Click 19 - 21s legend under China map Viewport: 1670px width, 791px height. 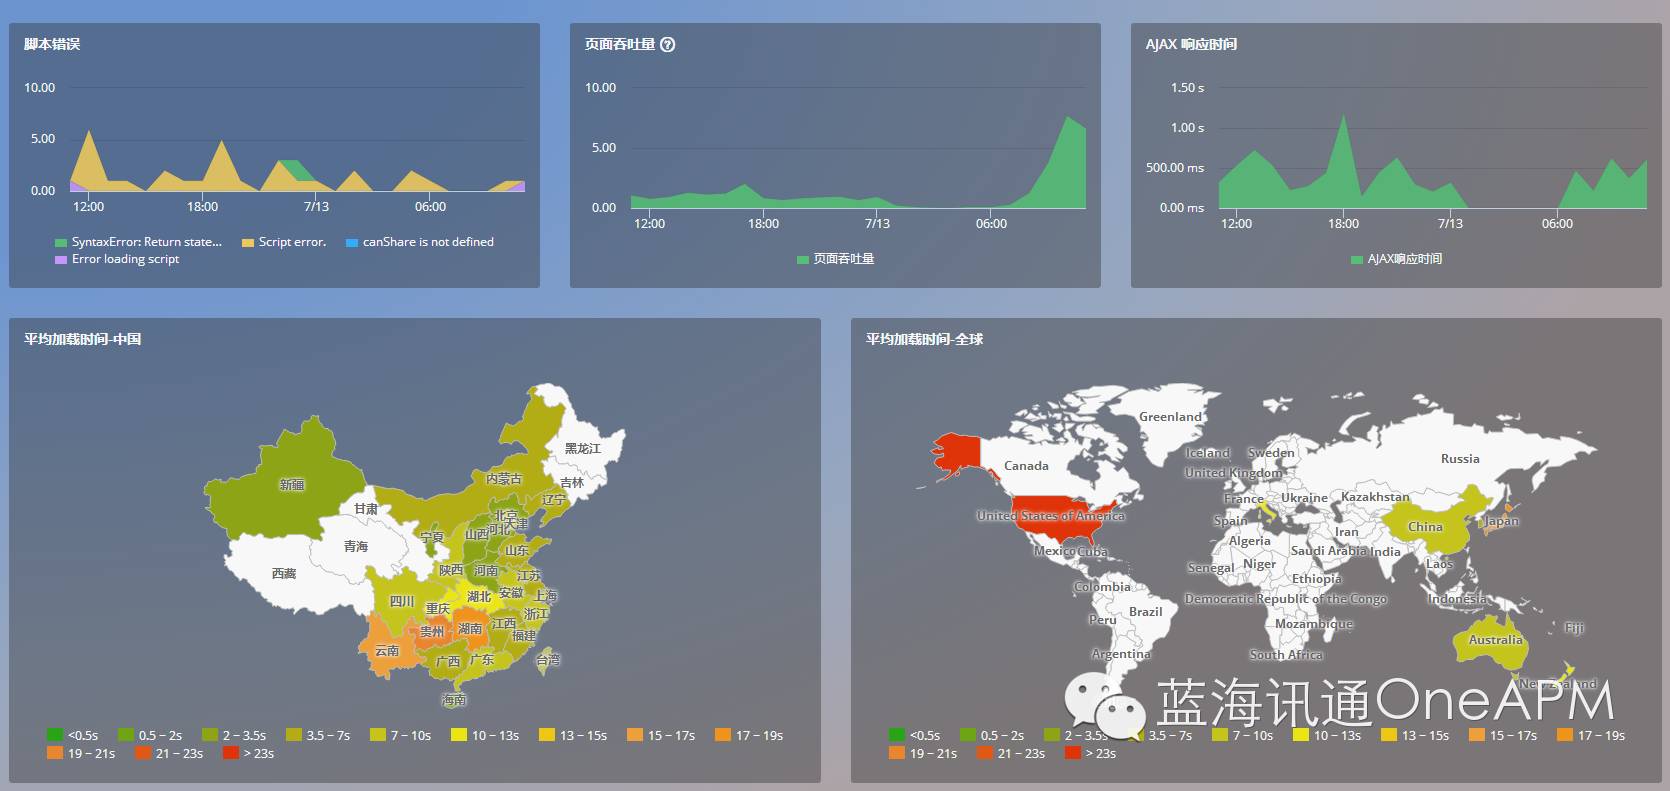tap(81, 753)
